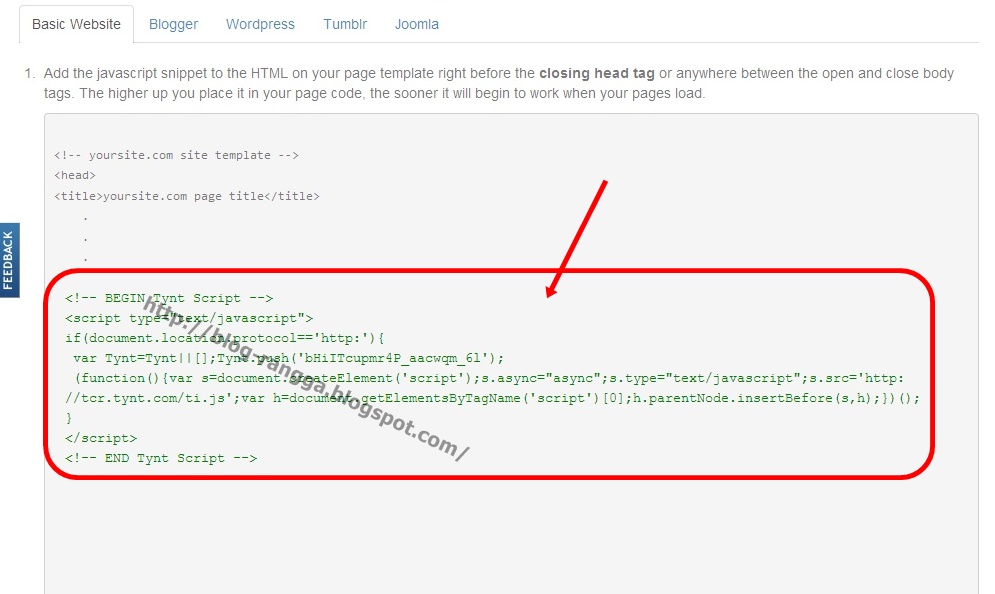
Task: Switch to the Blogger tab
Action: click(x=173, y=24)
